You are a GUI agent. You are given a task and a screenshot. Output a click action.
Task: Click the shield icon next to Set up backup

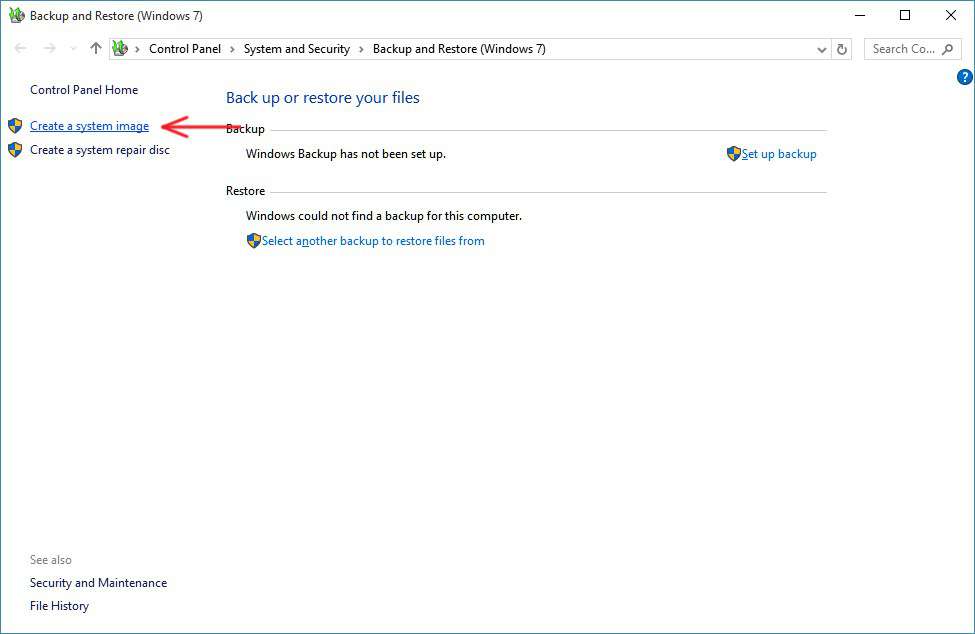pos(734,154)
